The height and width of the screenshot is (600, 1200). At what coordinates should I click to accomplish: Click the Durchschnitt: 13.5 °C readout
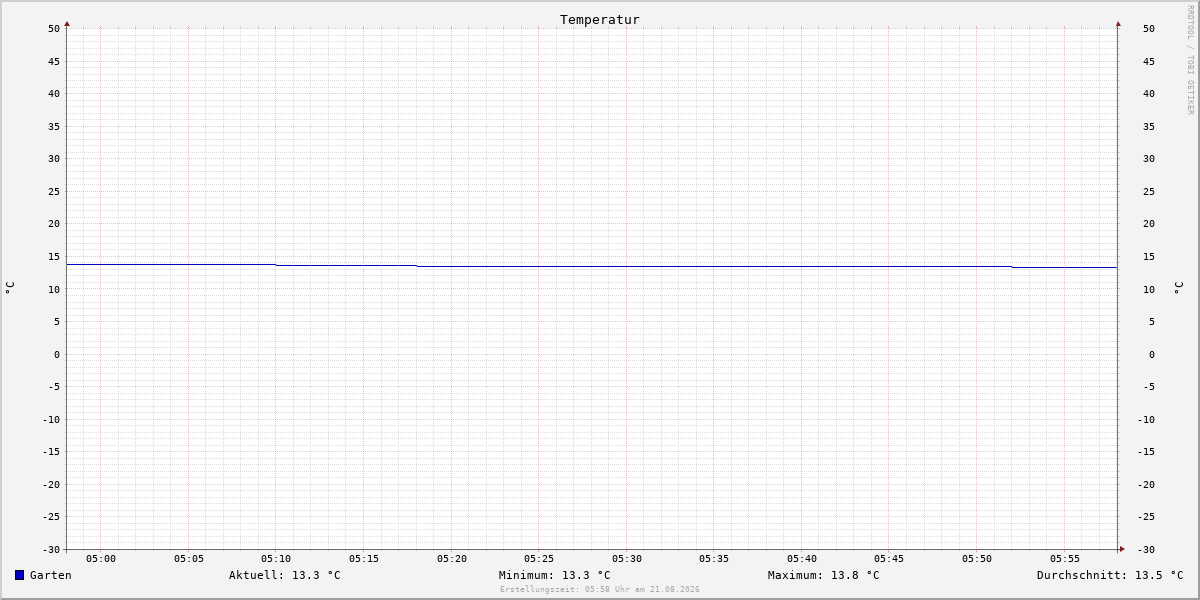1110,575
